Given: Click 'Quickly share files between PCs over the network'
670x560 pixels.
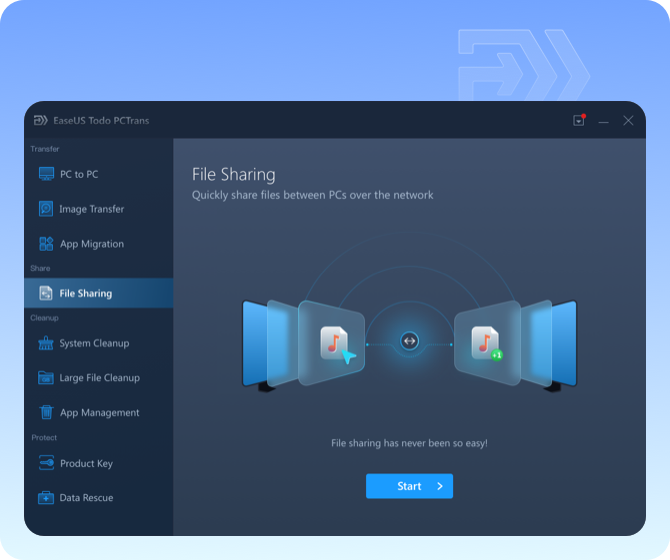Looking at the screenshot, I should 312,195.
